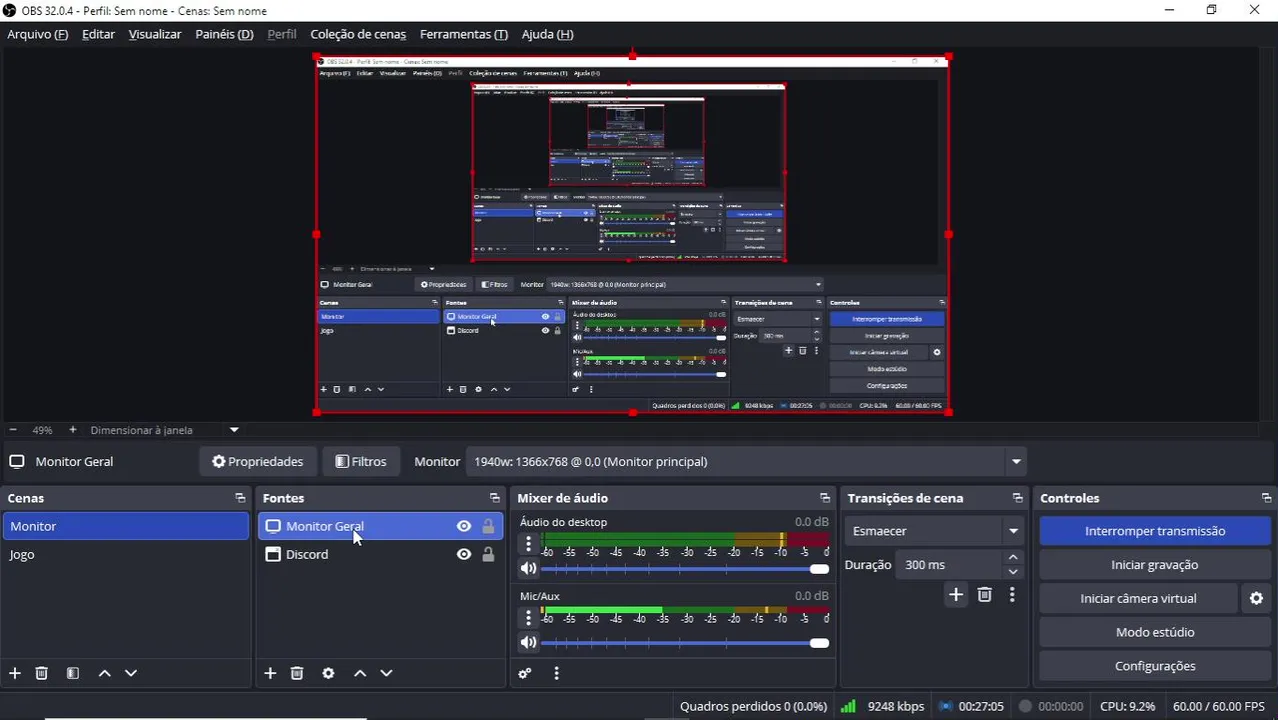The height and width of the screenshot is (720, 1278).
Task: Zoom out preview with minus icon
Action: 13,430
